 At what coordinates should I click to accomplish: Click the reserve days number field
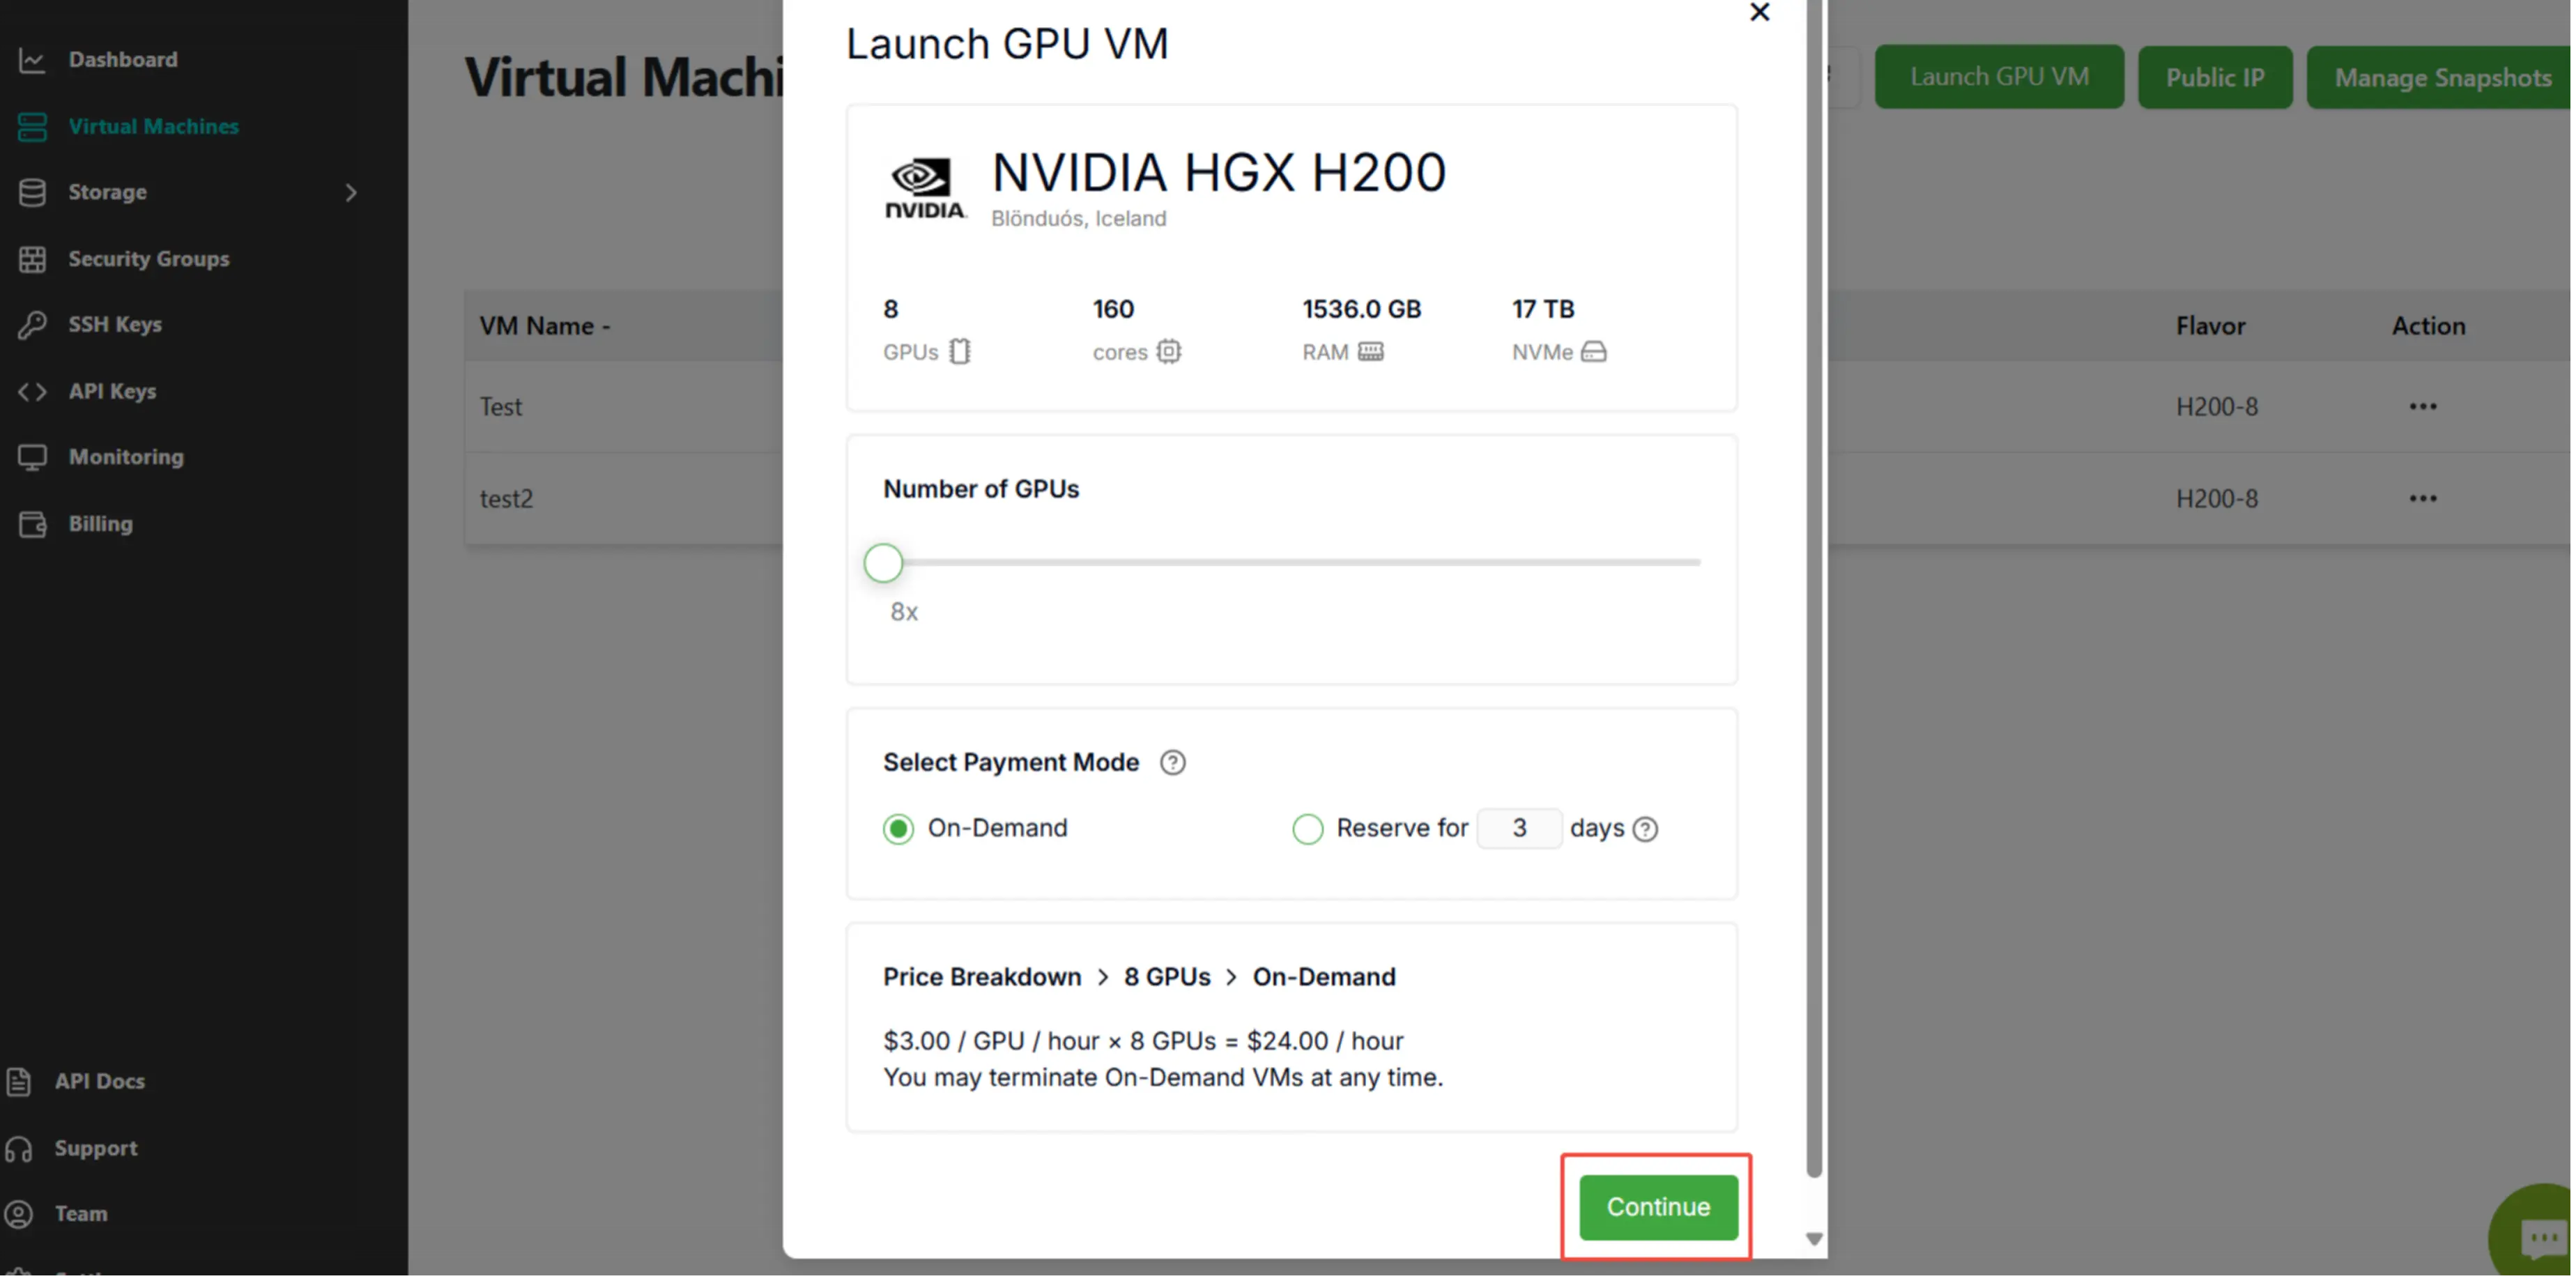coord(1518,829)
